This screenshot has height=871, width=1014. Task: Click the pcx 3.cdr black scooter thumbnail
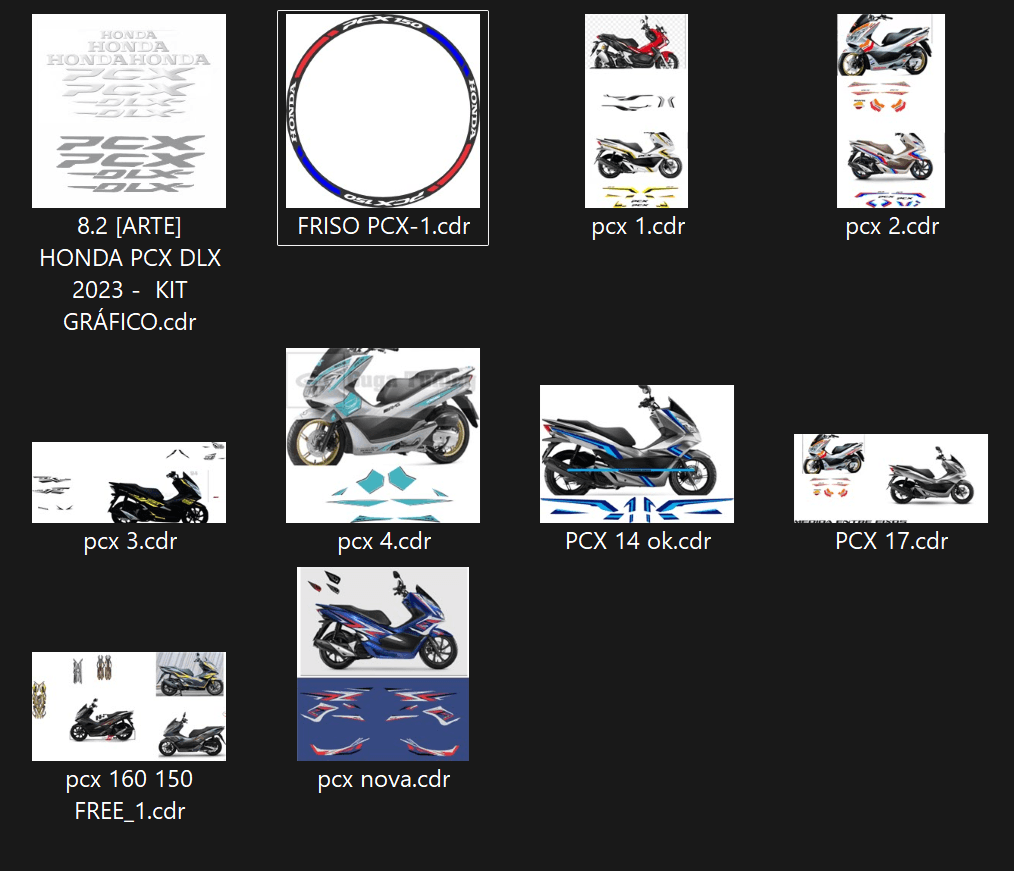(129, 483)
